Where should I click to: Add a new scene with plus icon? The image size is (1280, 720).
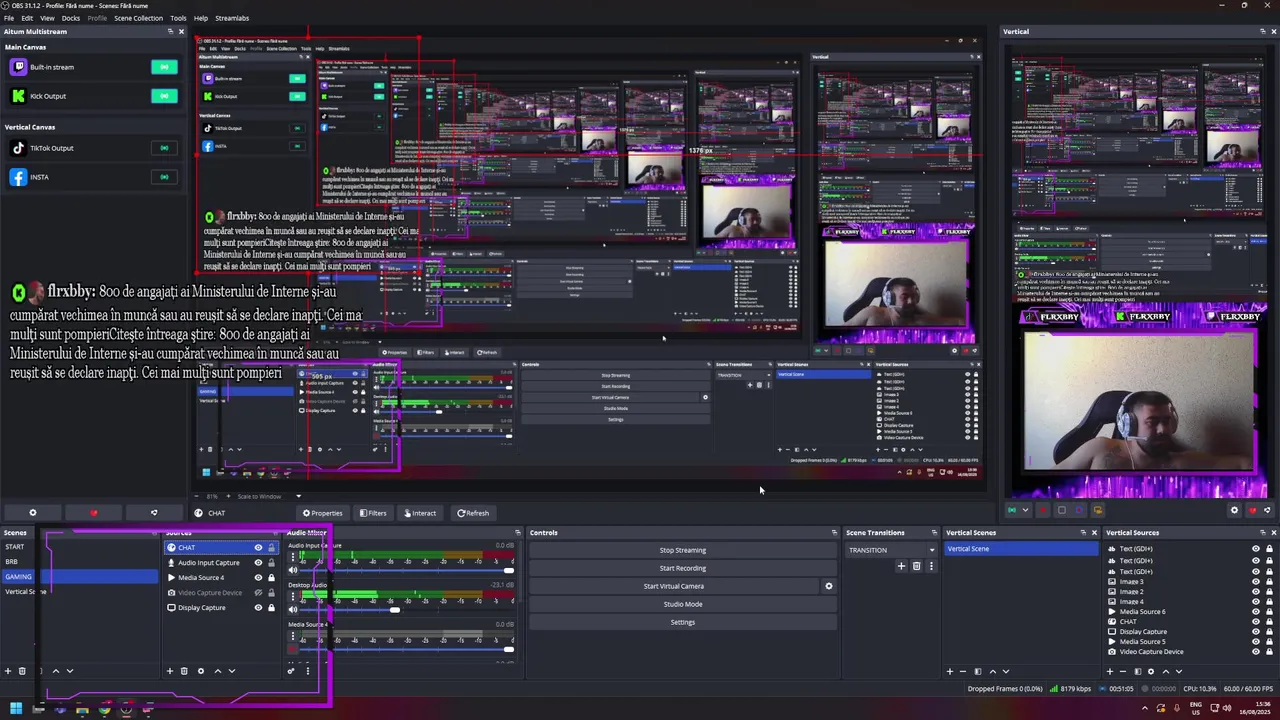(x=8, y=671)
